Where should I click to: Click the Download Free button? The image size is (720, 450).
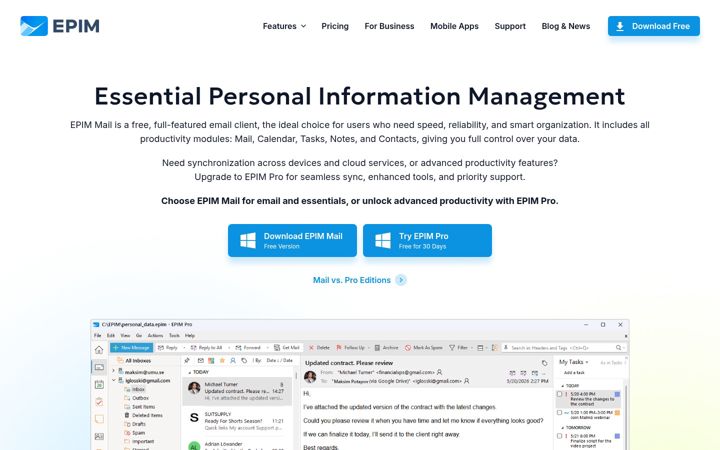click(654, 26)
